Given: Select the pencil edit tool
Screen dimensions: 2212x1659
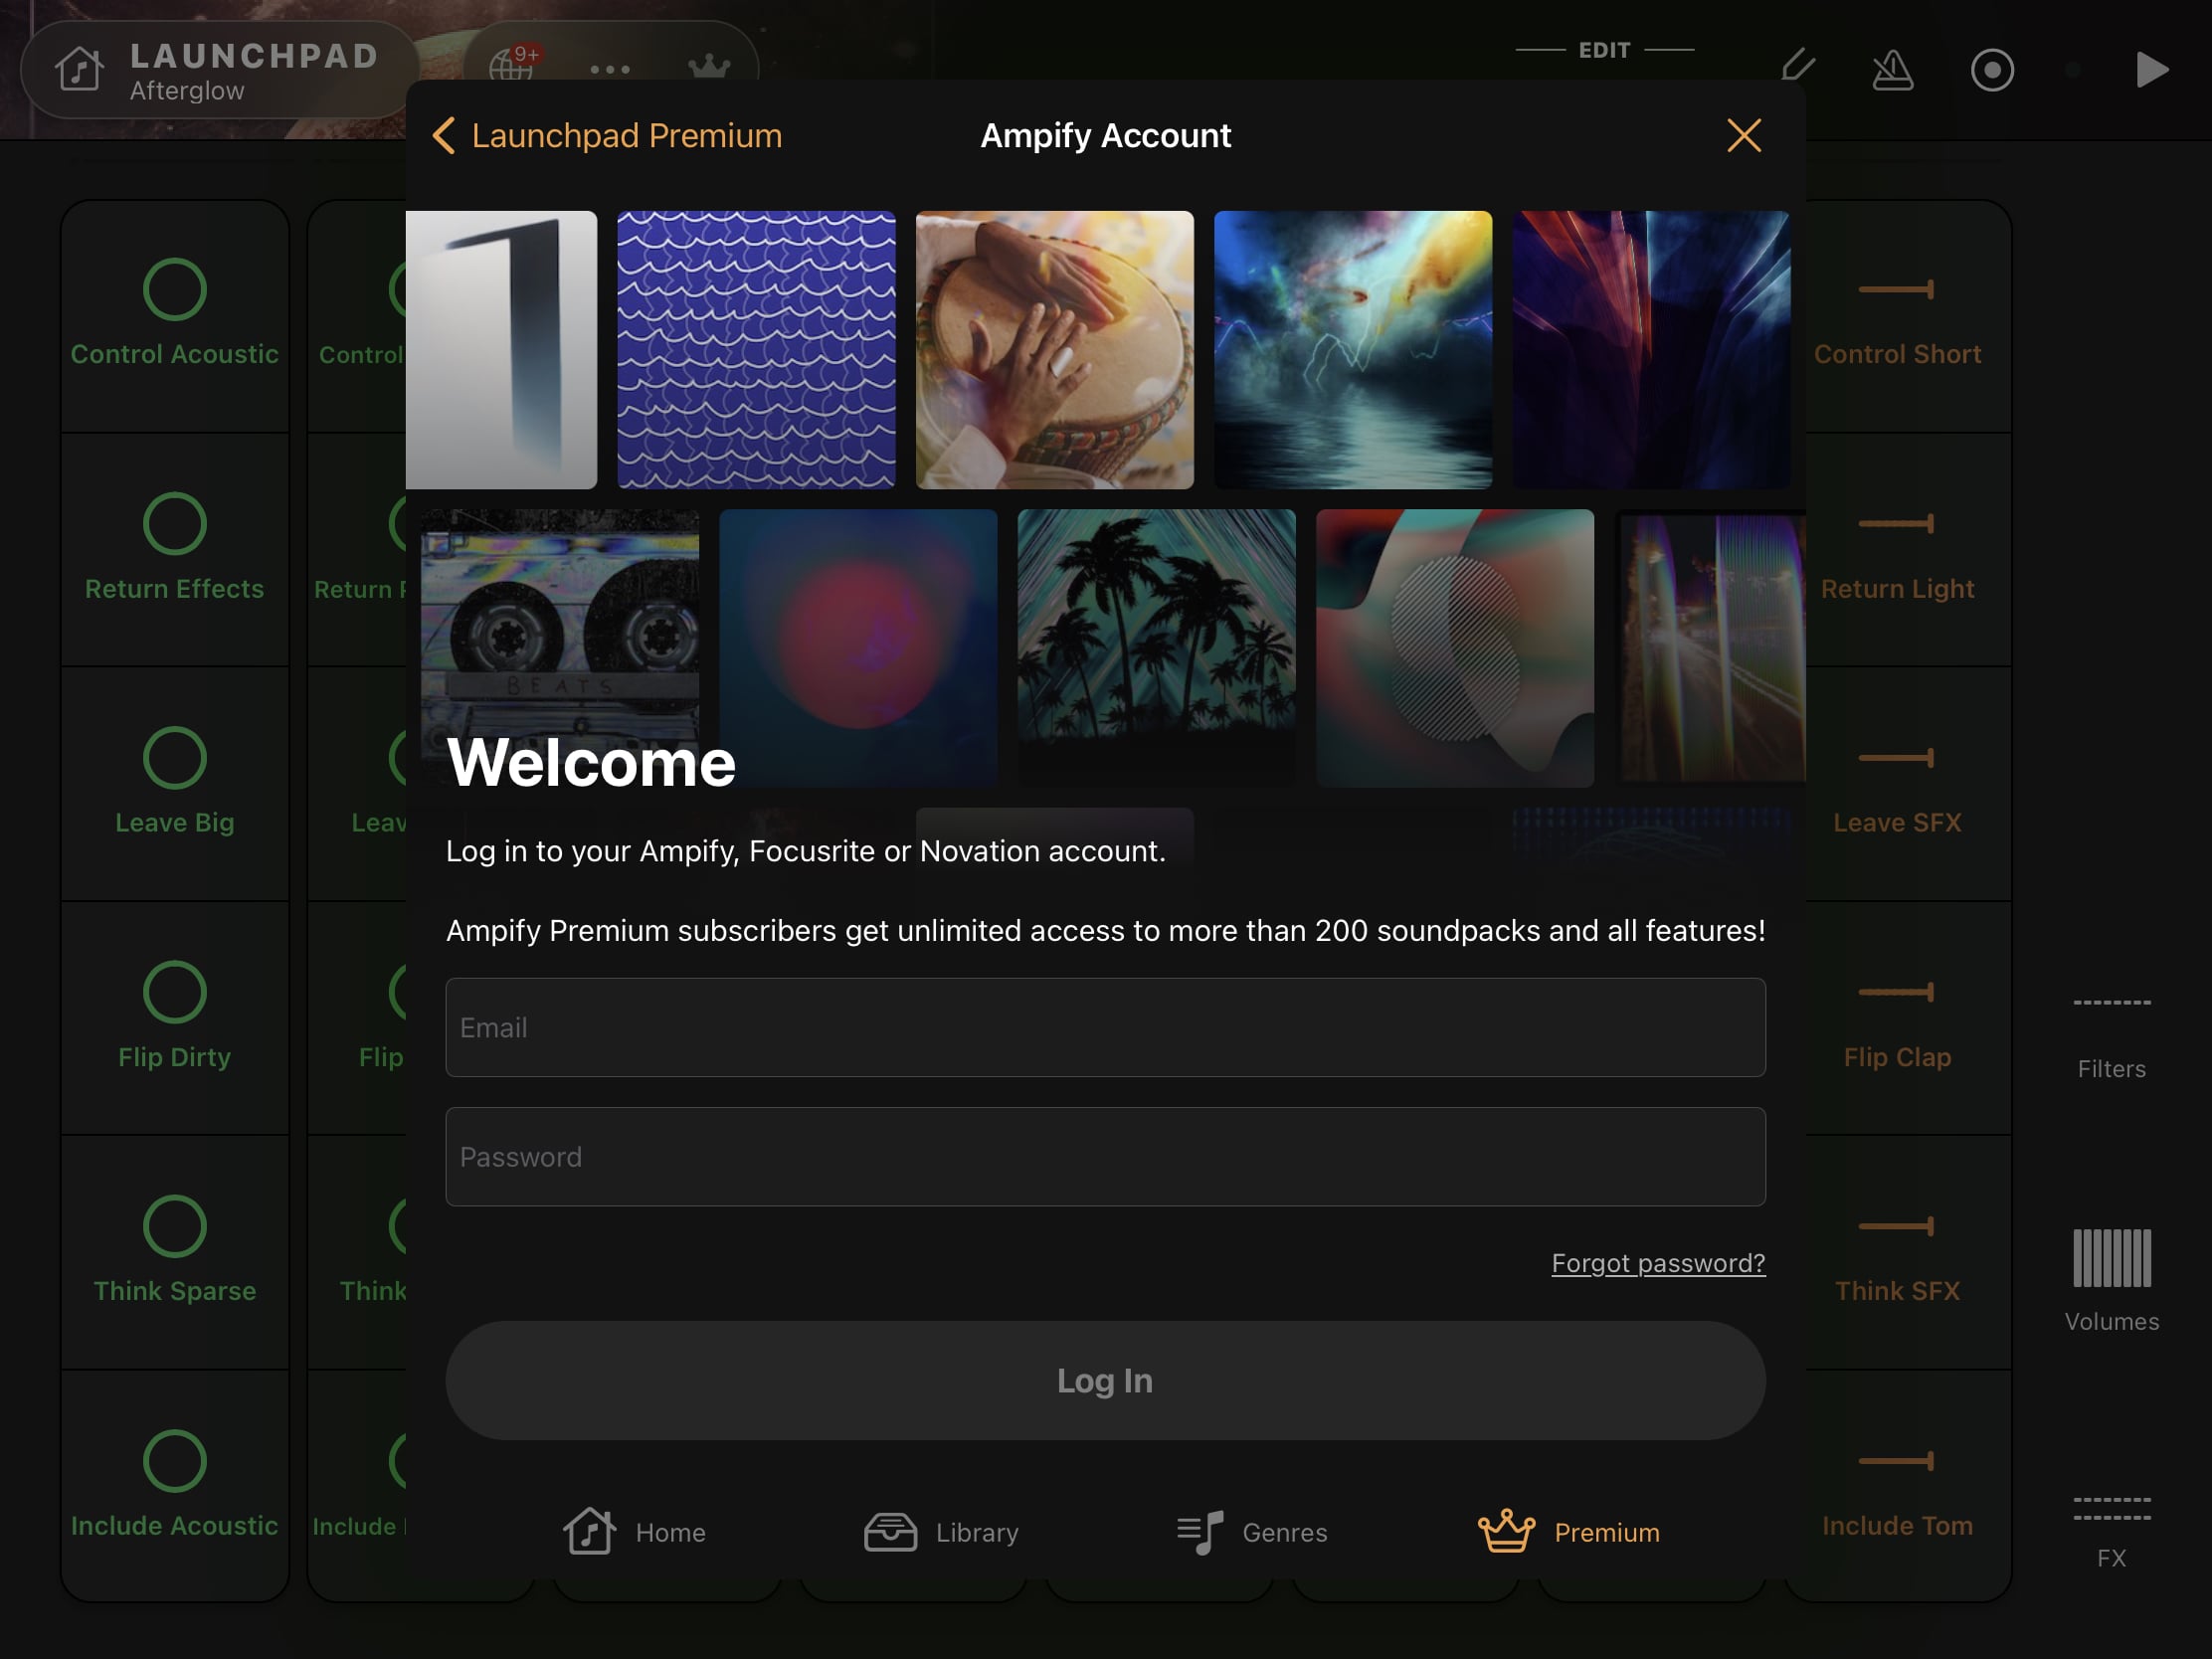Looking at the screenshot, I should (1797, 67).
